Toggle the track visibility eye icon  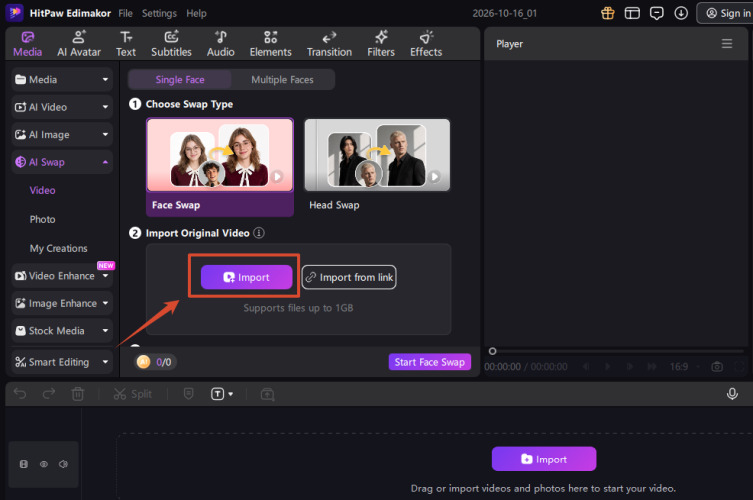[x=44, y=464]
